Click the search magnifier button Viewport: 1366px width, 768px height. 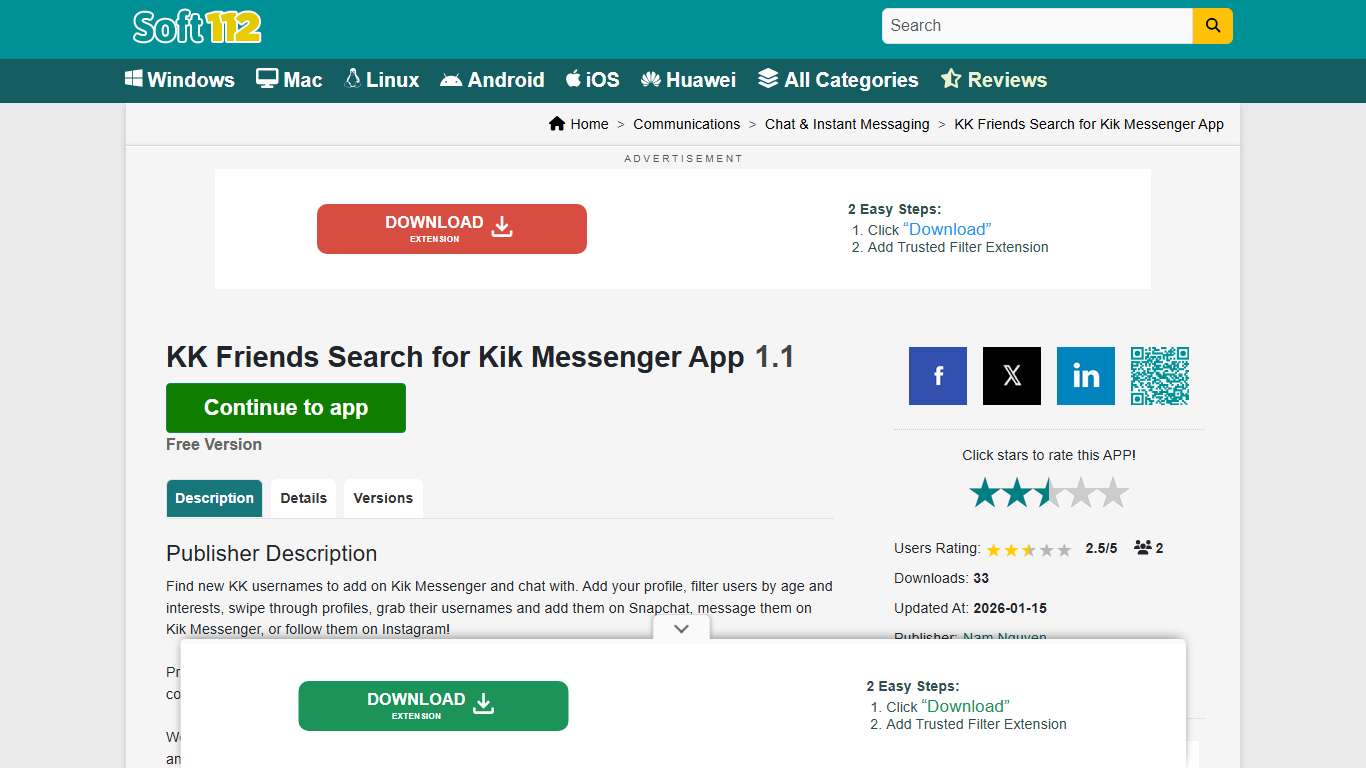(x=1212, y=26)
